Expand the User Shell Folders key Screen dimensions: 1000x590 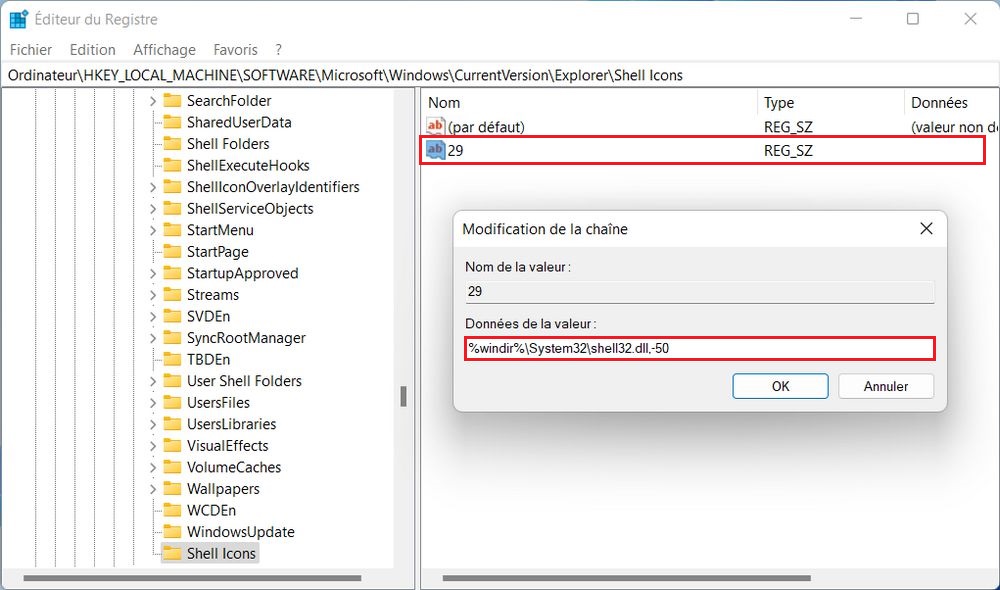[x=152, y=381]
